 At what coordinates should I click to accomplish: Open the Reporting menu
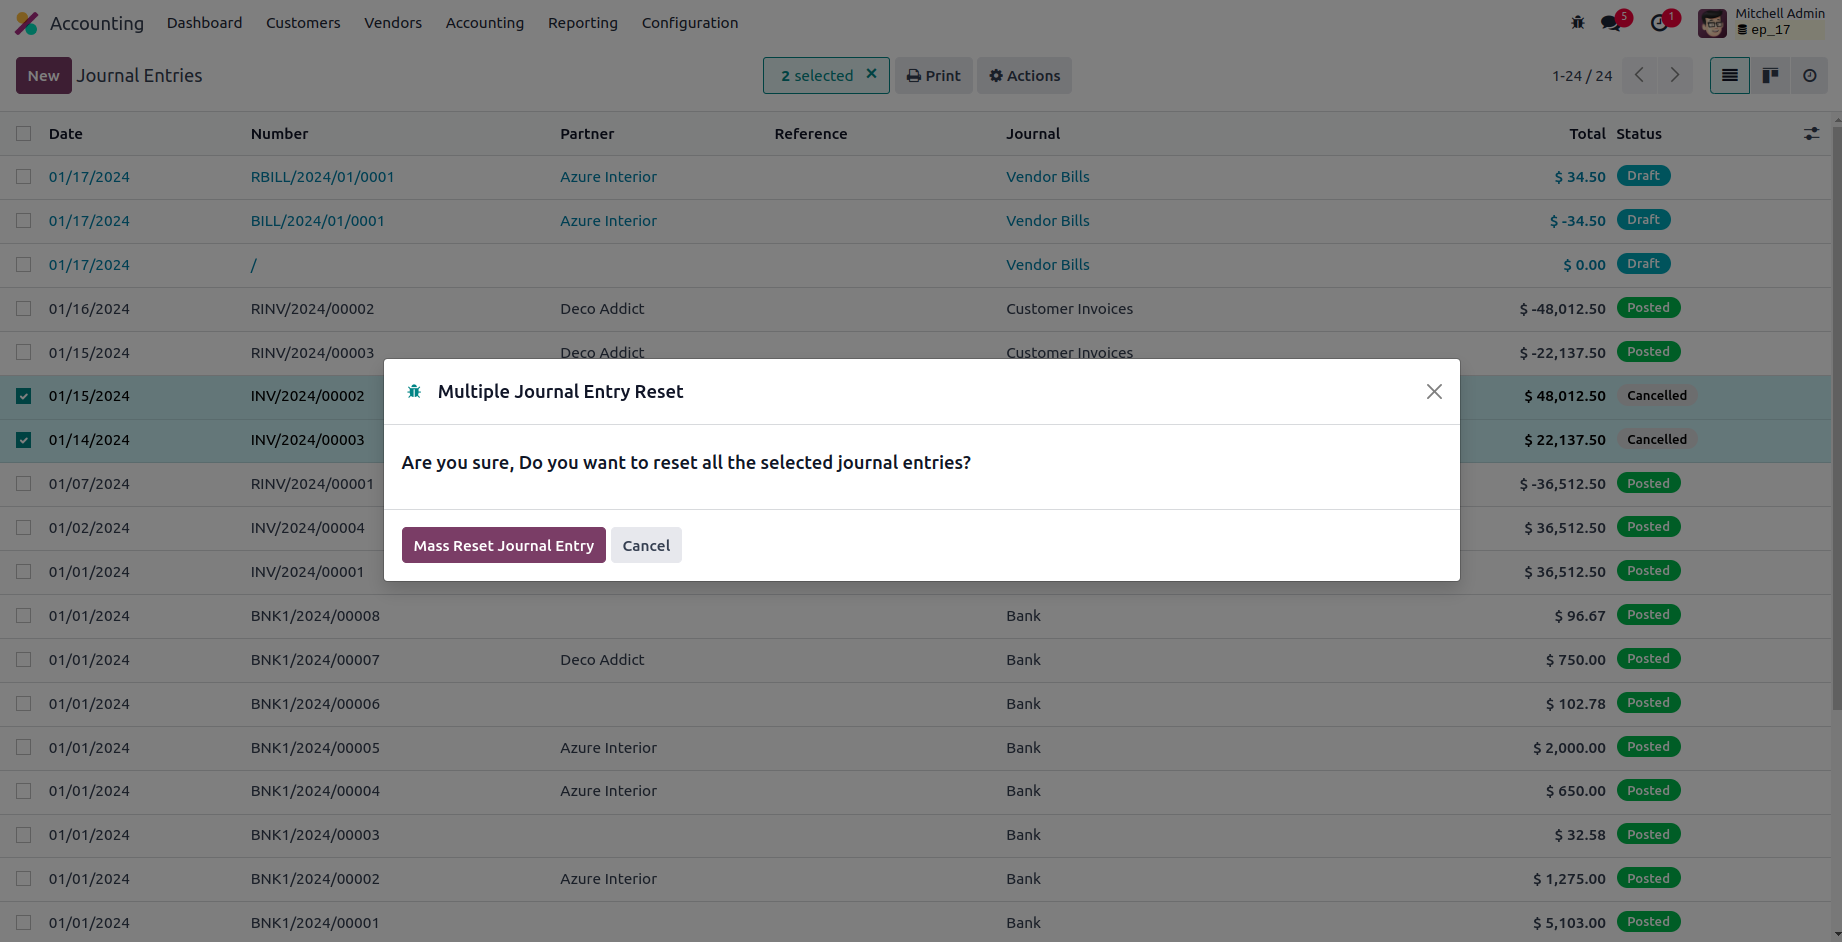coord(582,23)
